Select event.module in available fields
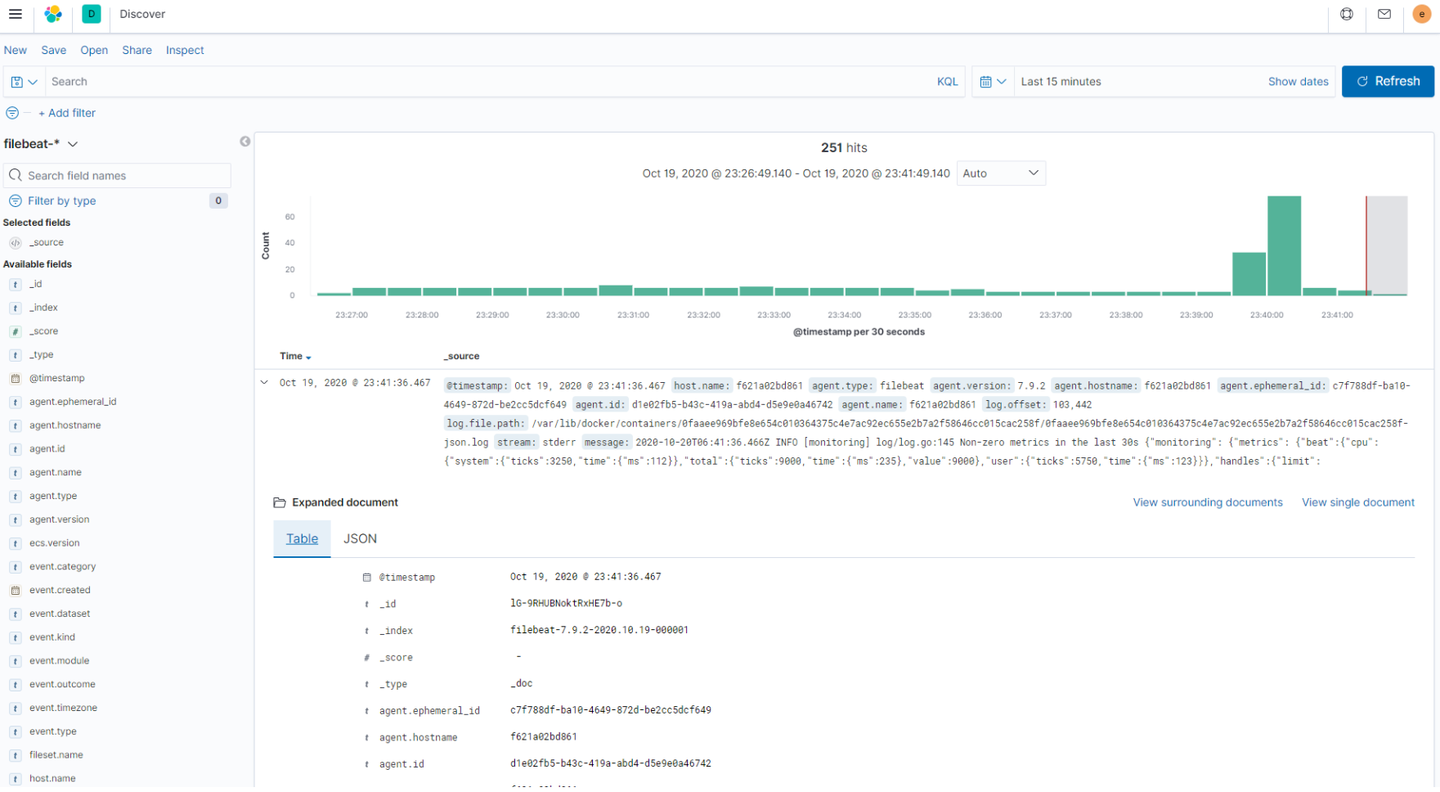Screen dimensions: 1440x792 (x=59, y=661)
